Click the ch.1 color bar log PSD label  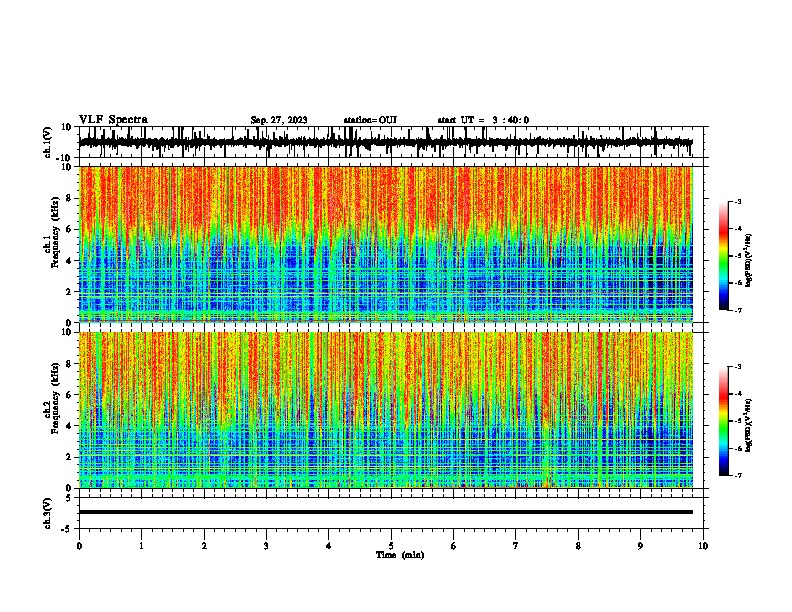749,261
